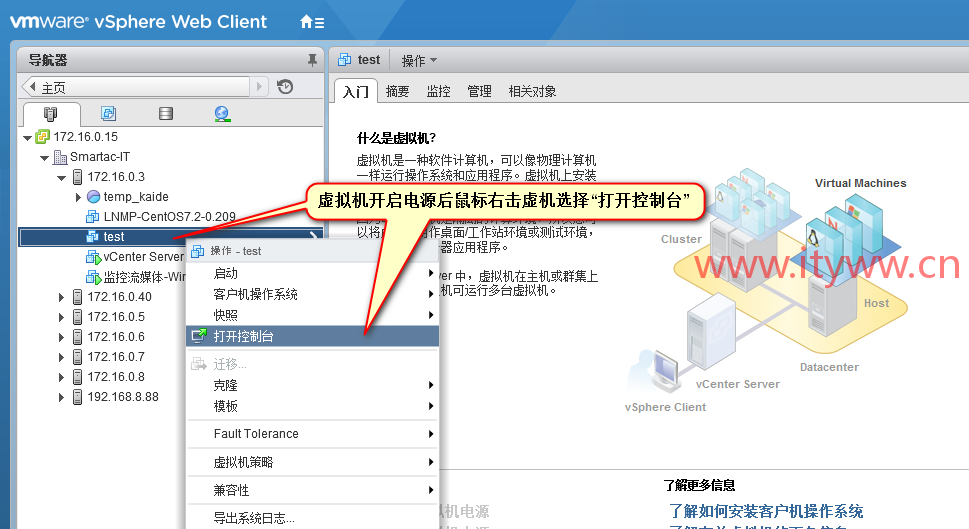
Task: Open the 虚拟机策略 submenu
Action: [x=313, y=462]
